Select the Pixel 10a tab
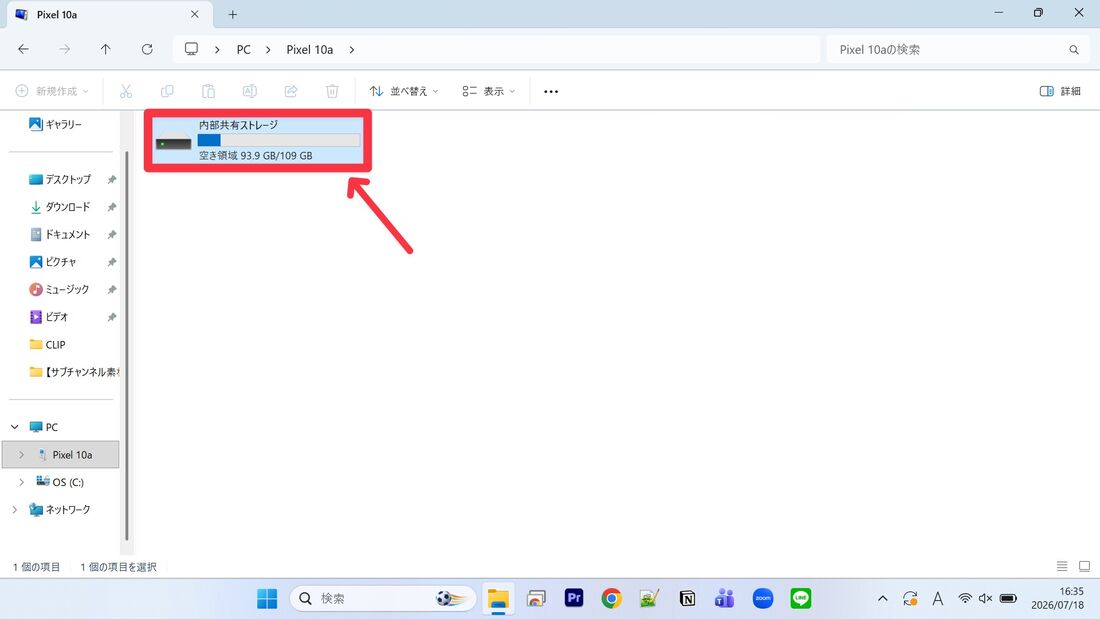Viewport: 1100px width, 619px height. click(x=109, y=15)
